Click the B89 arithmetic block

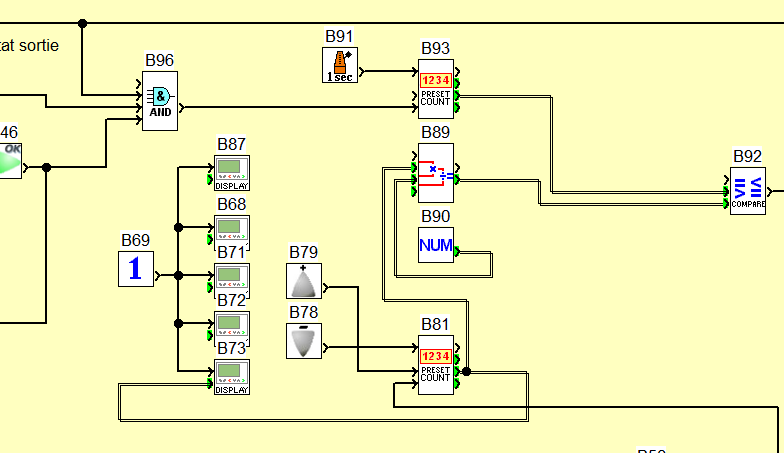click(x=436, y=173)
